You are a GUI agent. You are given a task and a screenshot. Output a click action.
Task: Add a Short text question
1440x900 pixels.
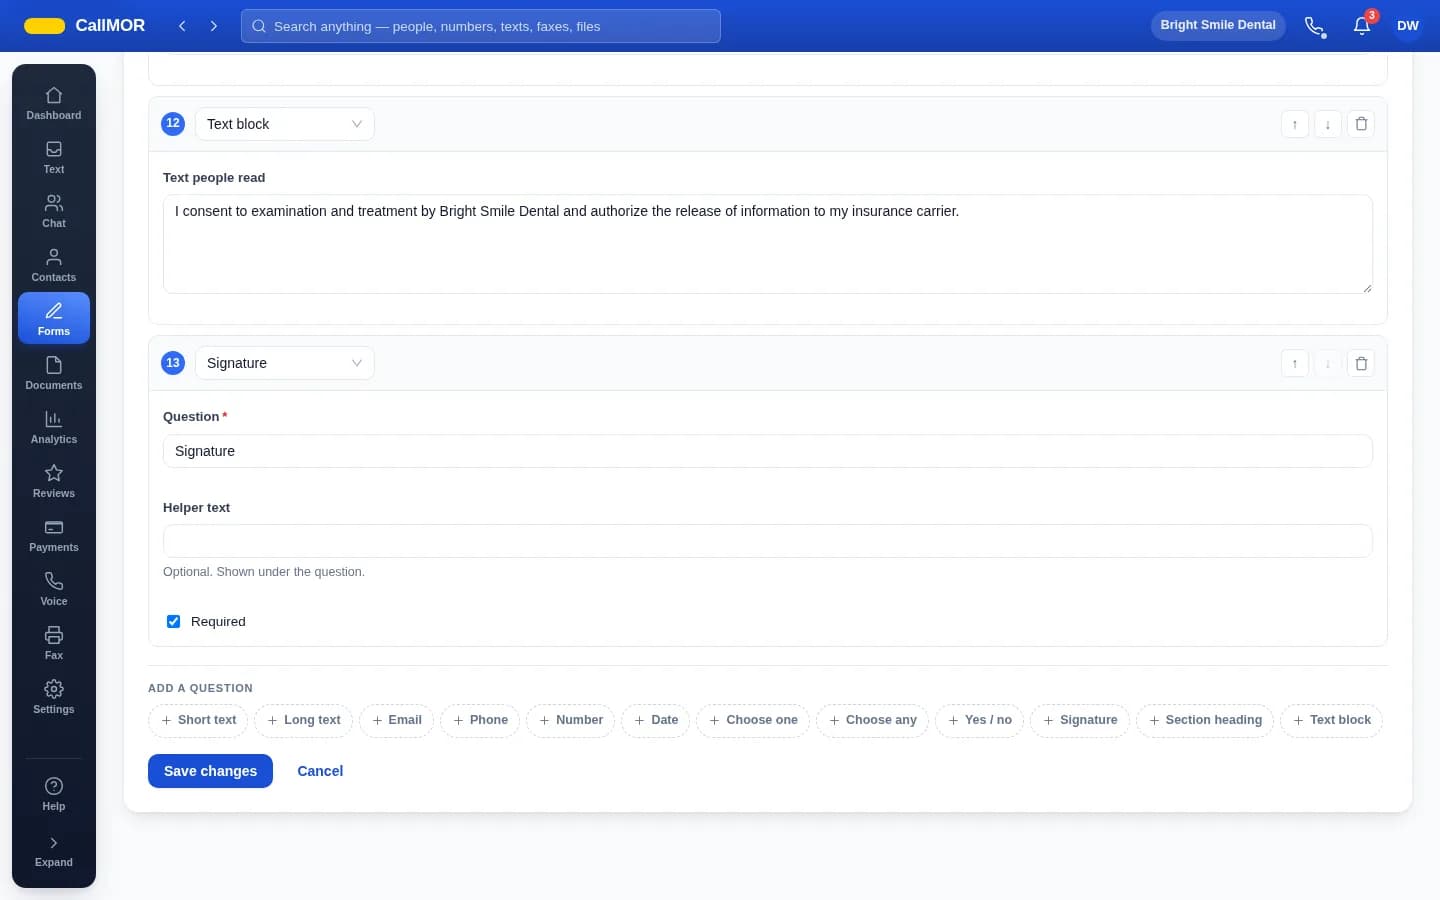point(198,720)
